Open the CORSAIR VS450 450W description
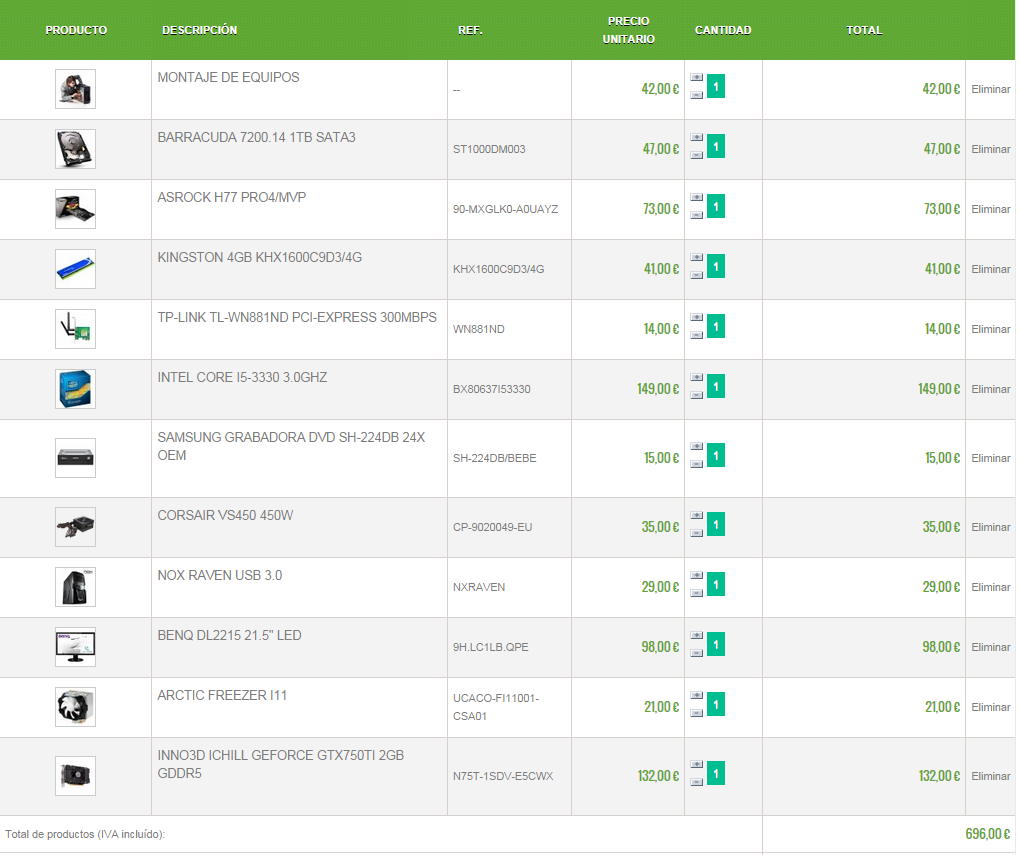The height and width of the screenshot is (855, 1020). click(x=225, y=515)
